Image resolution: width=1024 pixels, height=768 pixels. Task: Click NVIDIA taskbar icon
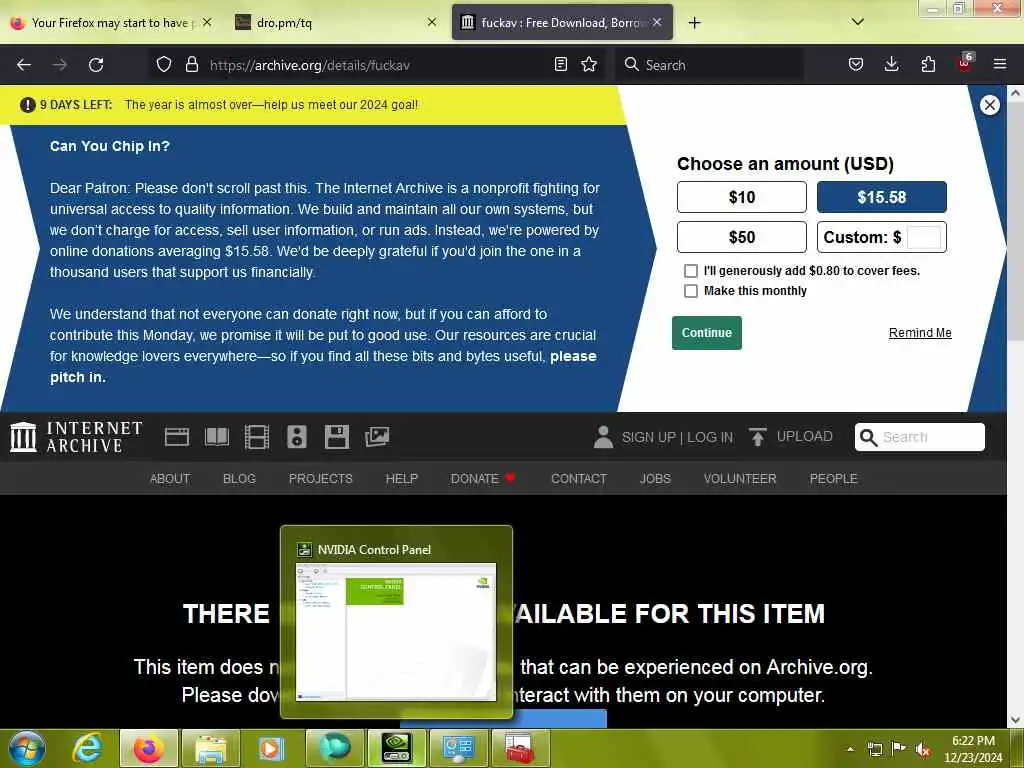[396, 748]
